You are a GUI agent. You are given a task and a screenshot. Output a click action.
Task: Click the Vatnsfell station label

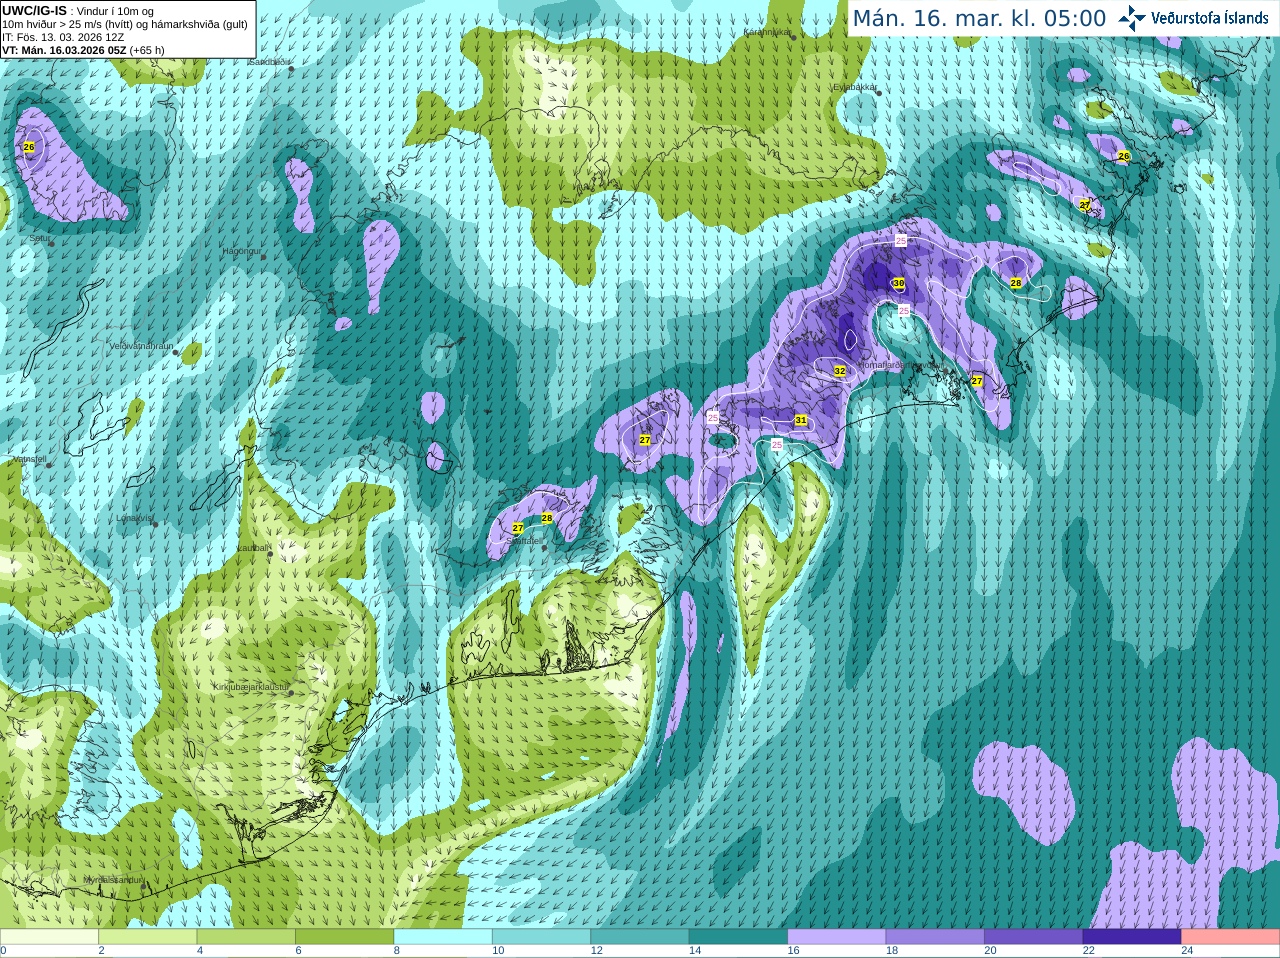click(x=29, y=459)
